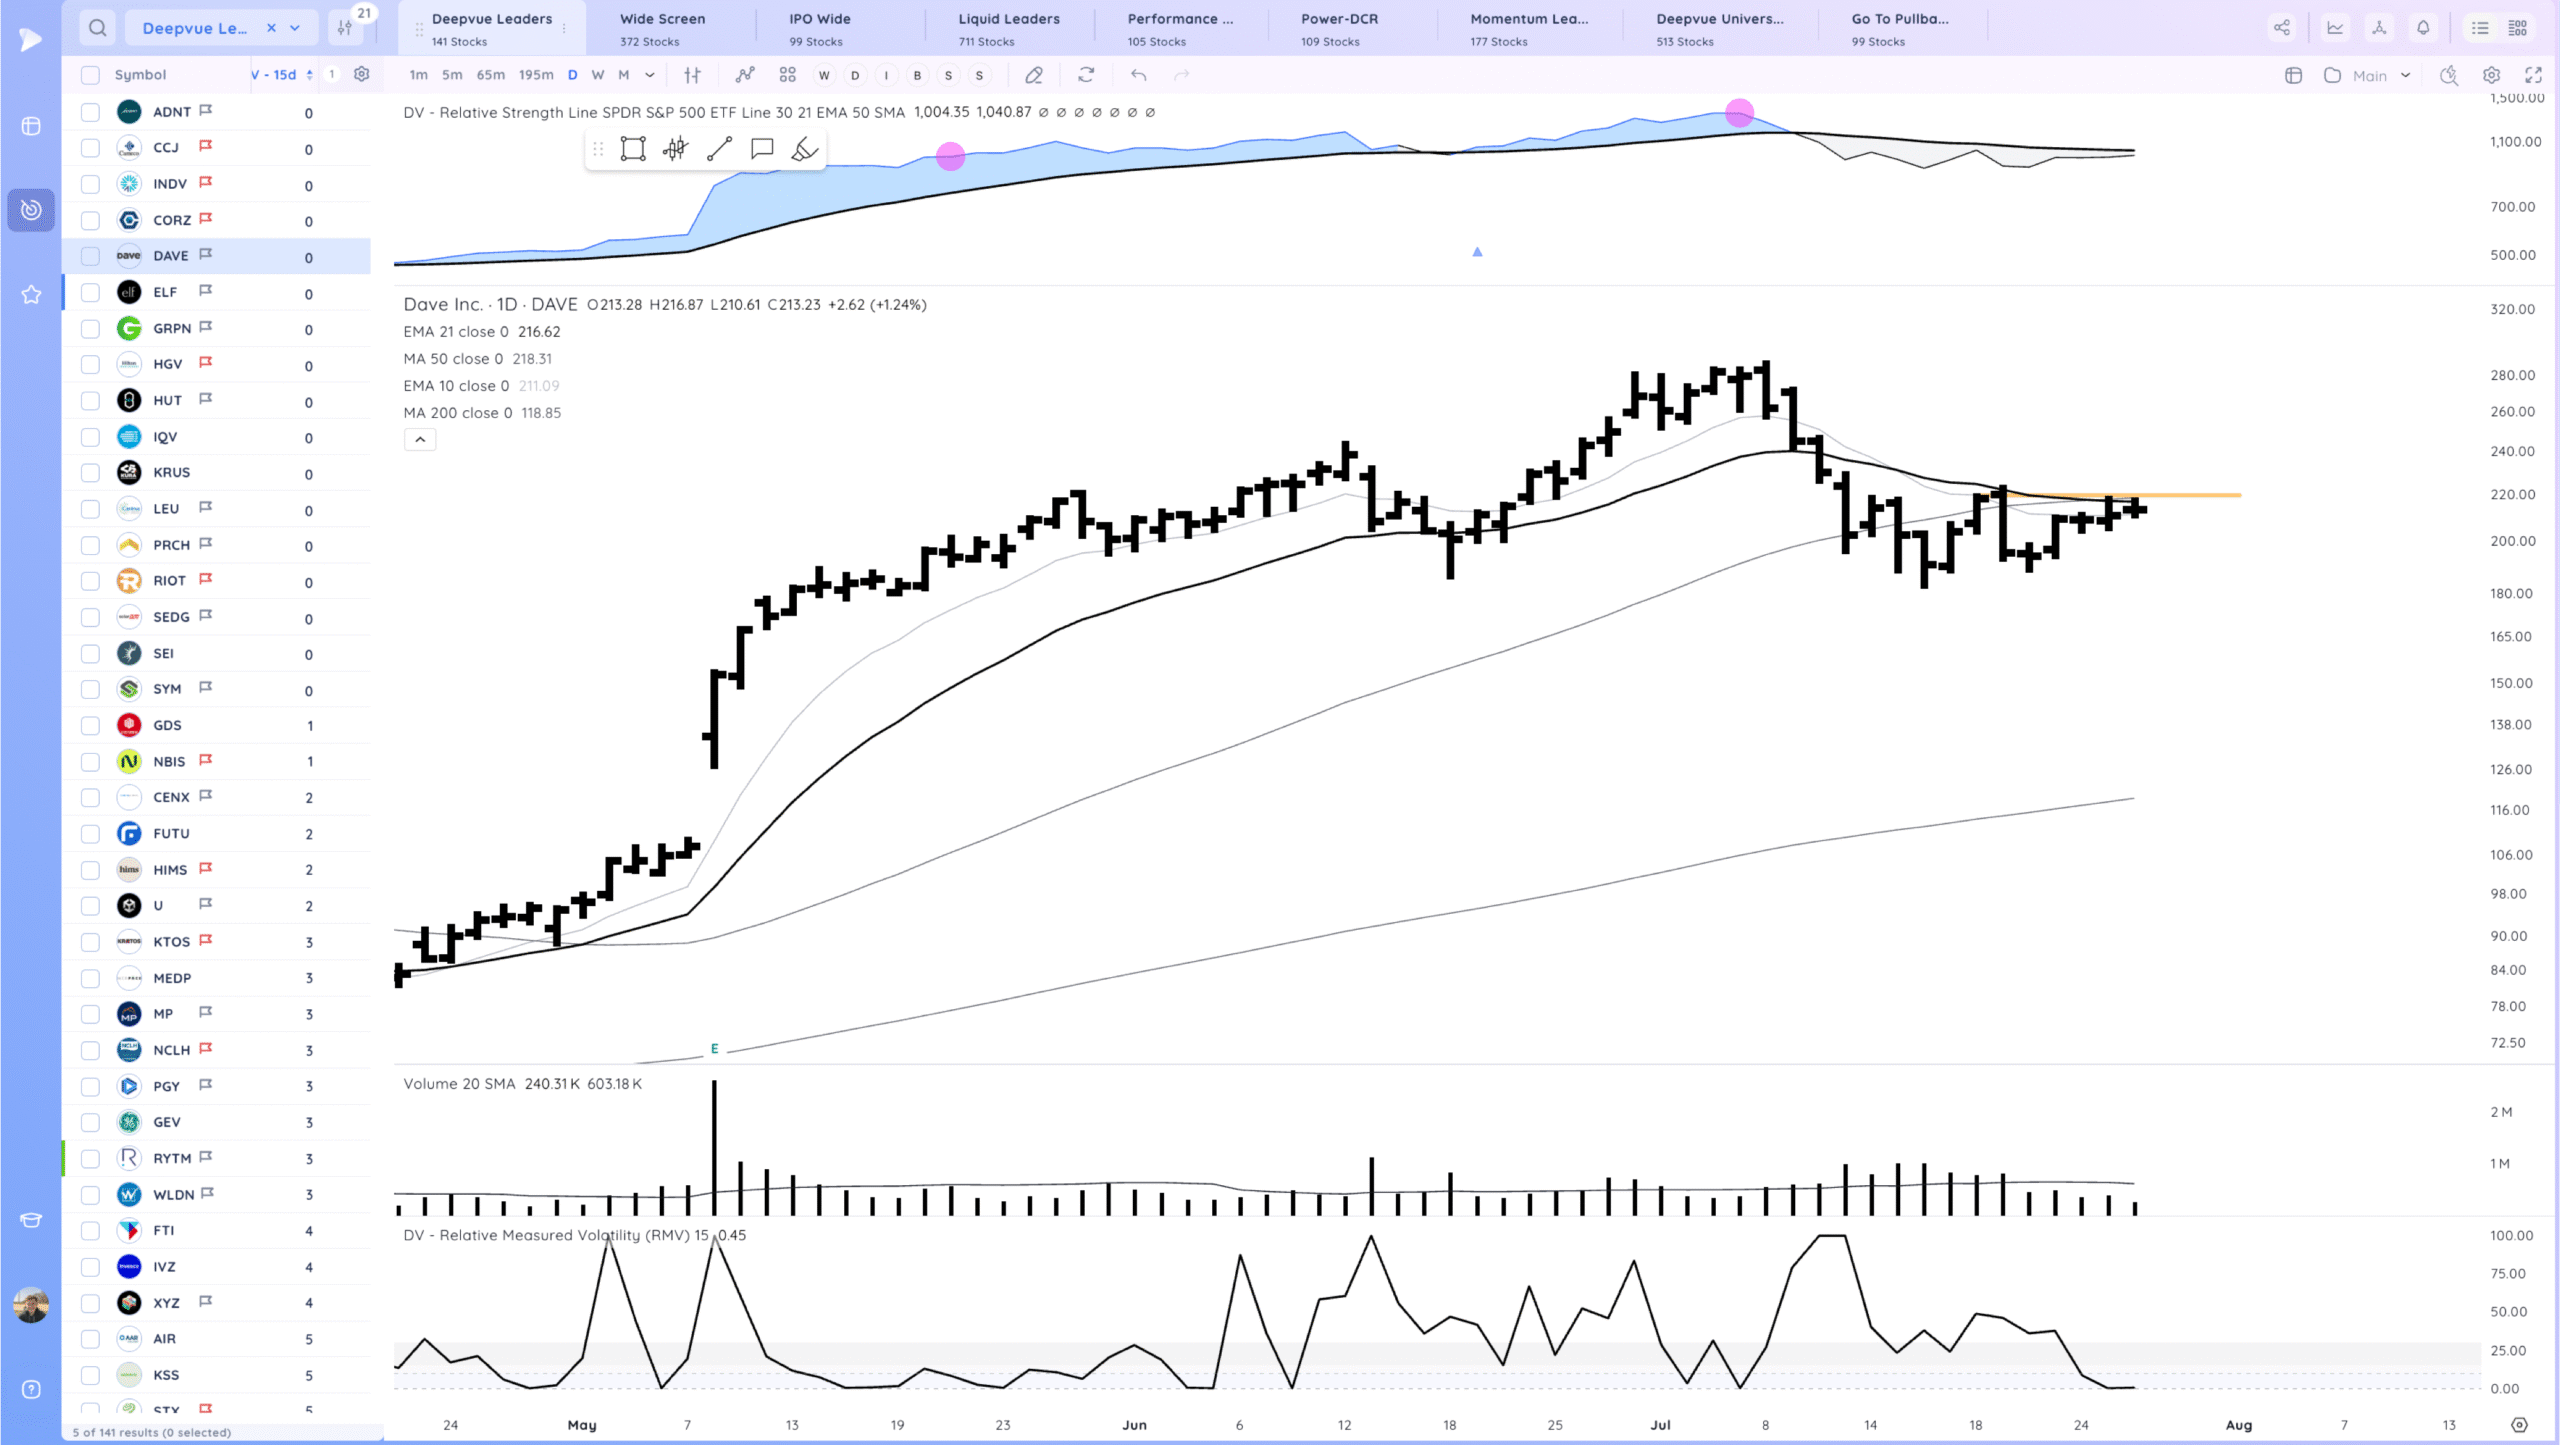The image size is (2560, 1445).
Task: Click the refresh chart icon
Action: tap(1086, 75)
